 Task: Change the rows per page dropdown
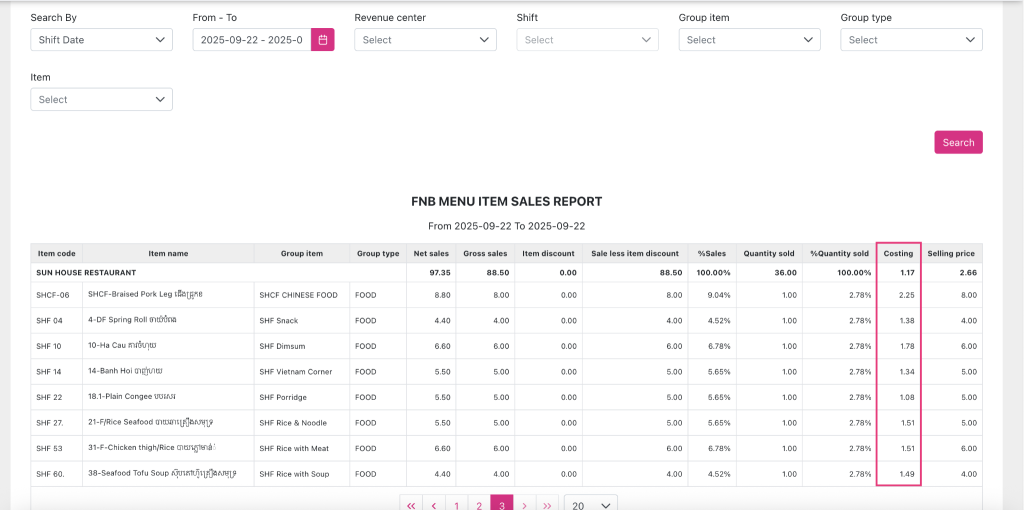tap(590, 505)
